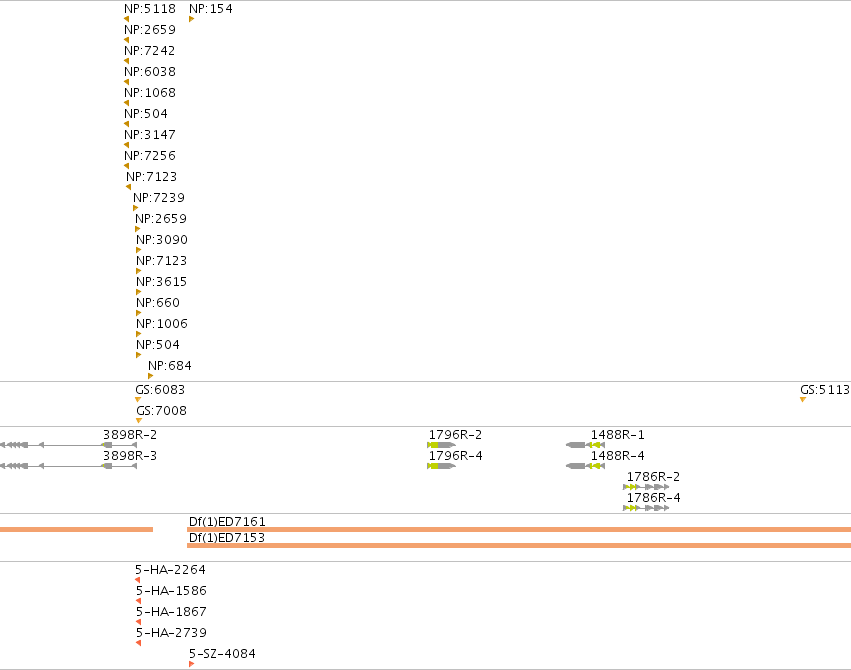The image size is (851, 670).
Task: Click the GS:6083 insertion label
Action: click(x=160, y=390)
